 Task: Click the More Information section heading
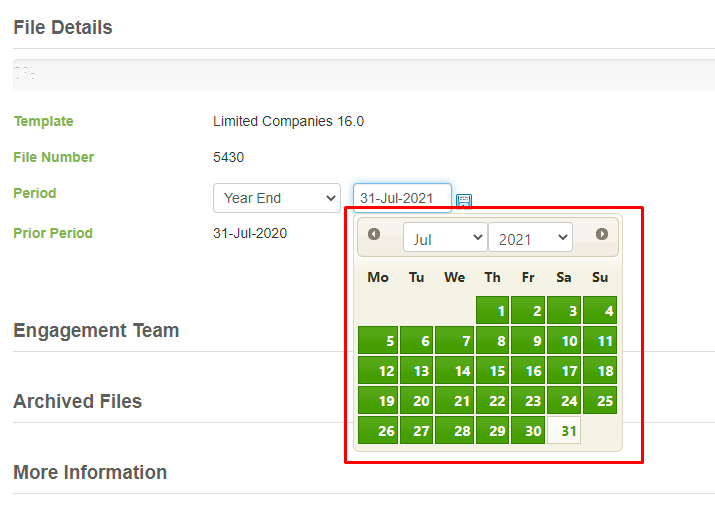[x=90, y=472]
